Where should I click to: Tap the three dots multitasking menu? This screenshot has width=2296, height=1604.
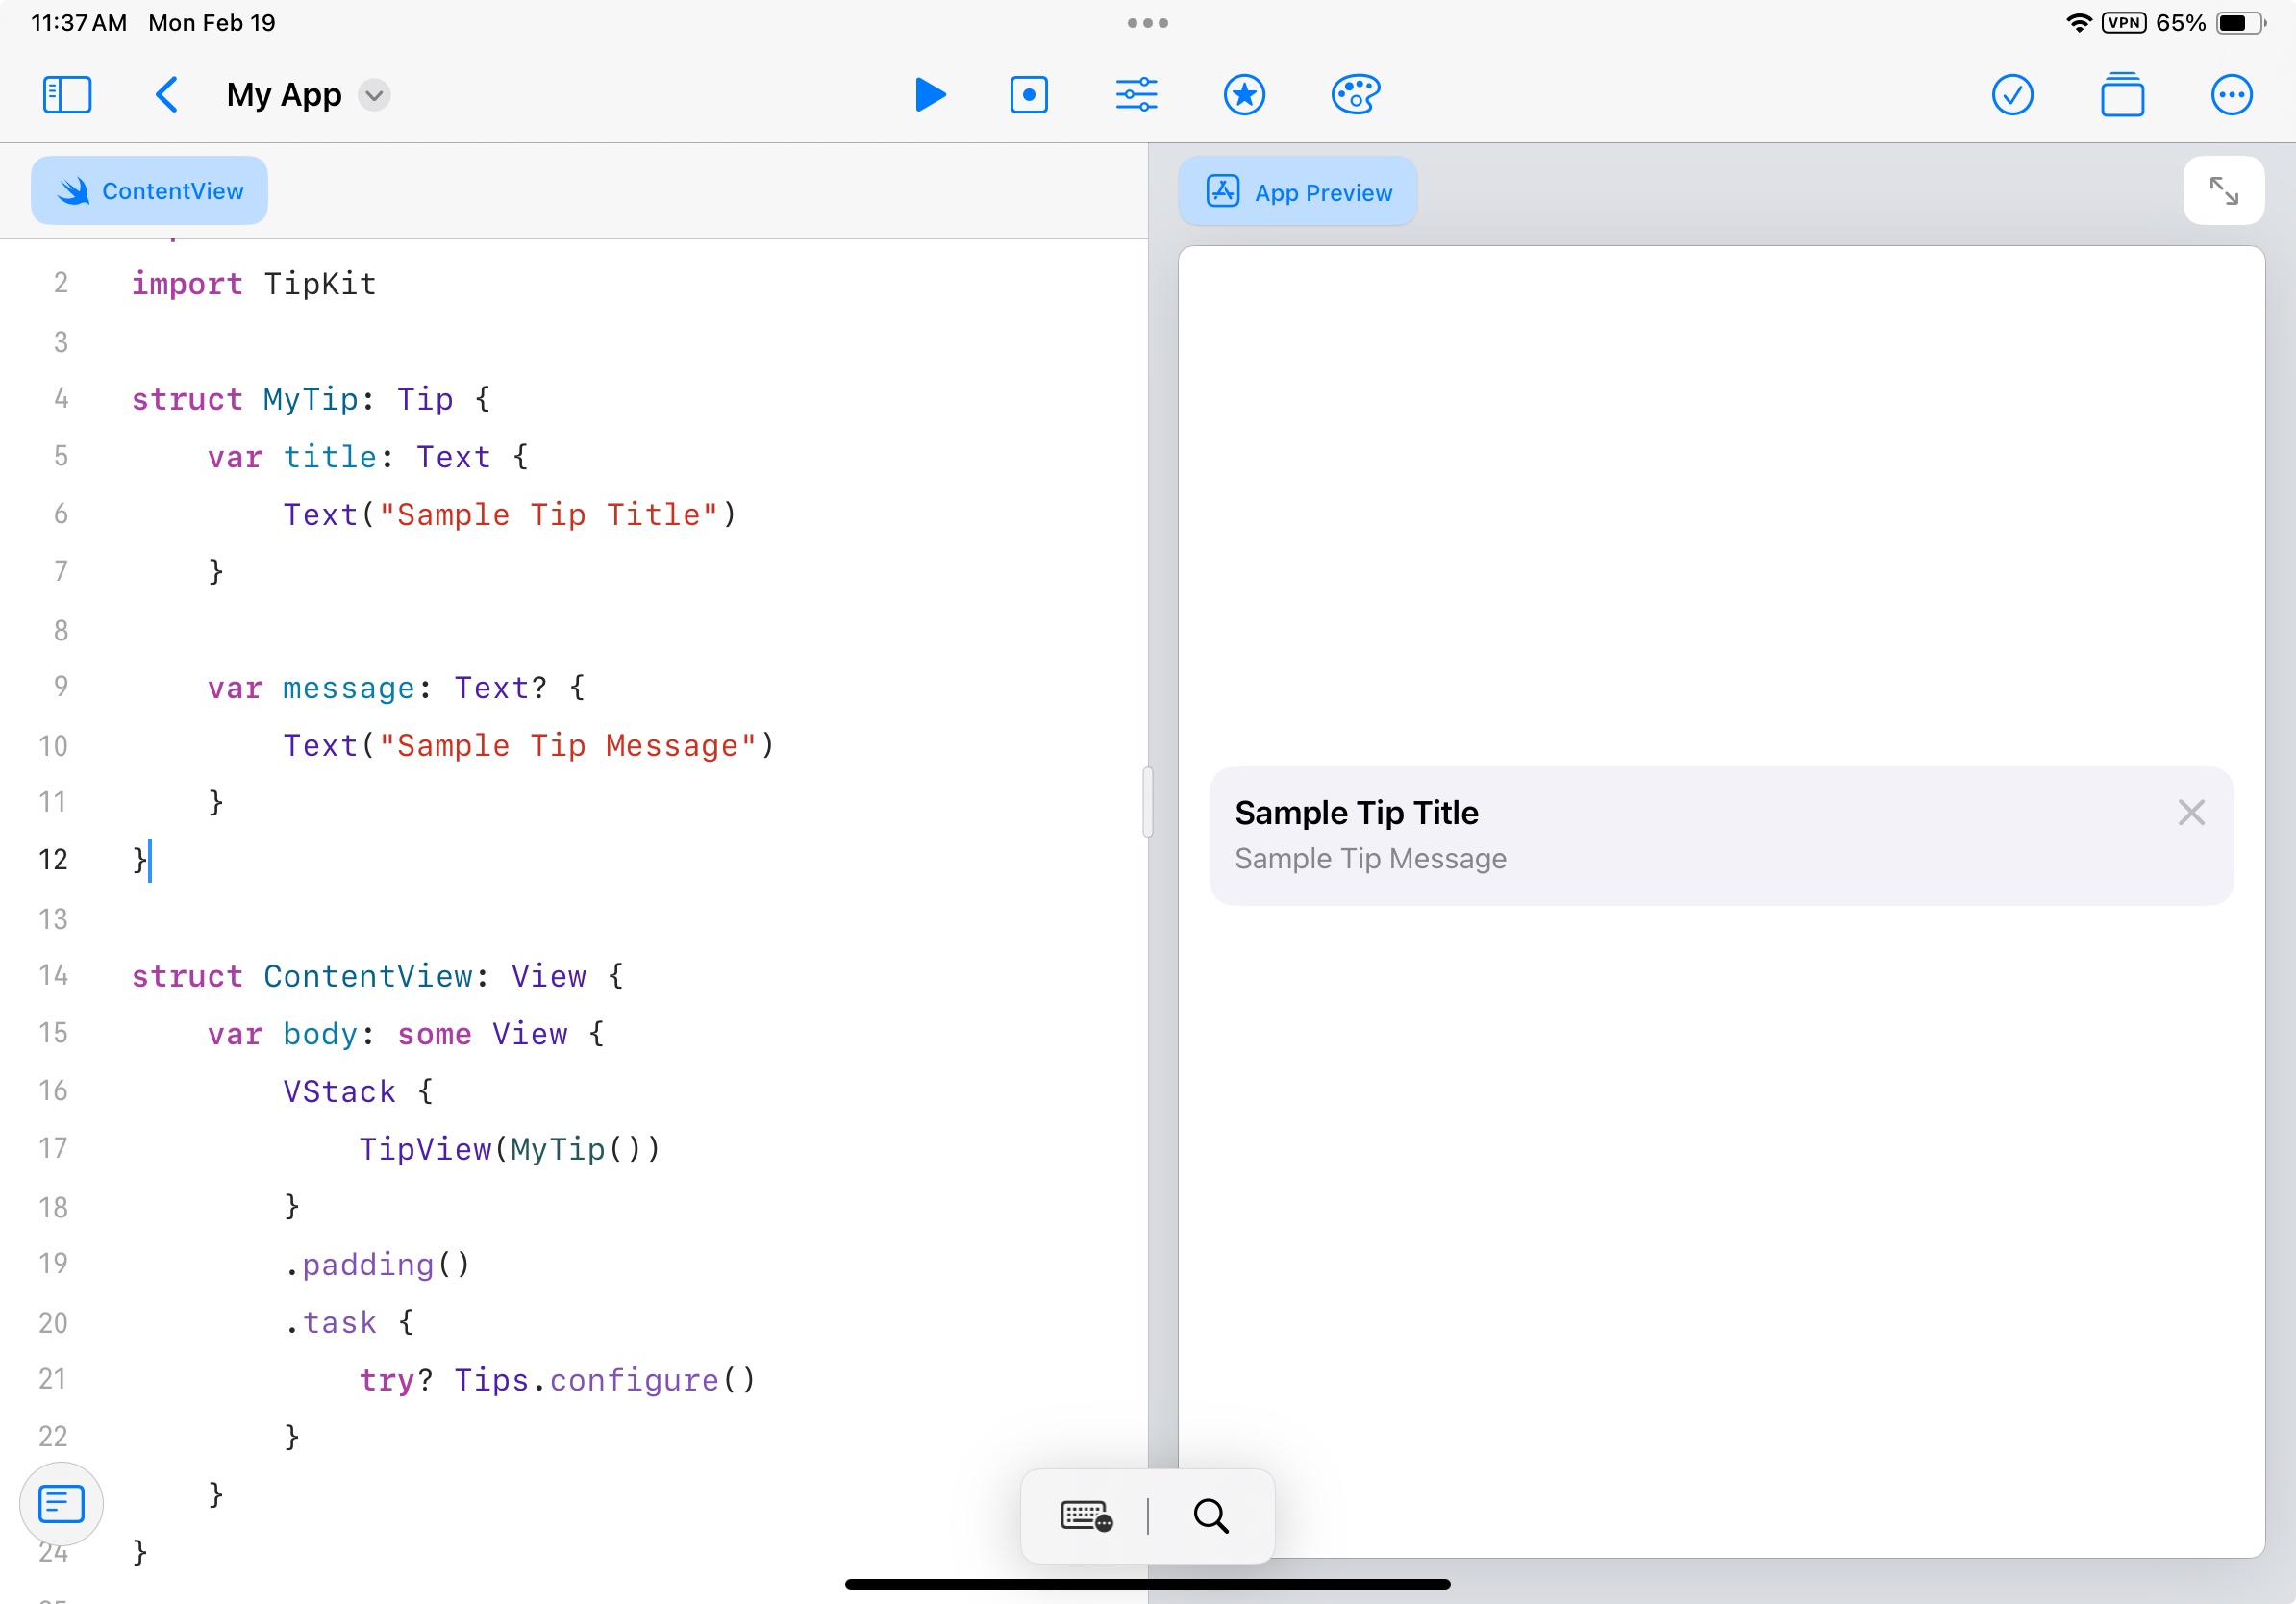pos(1147,22)
